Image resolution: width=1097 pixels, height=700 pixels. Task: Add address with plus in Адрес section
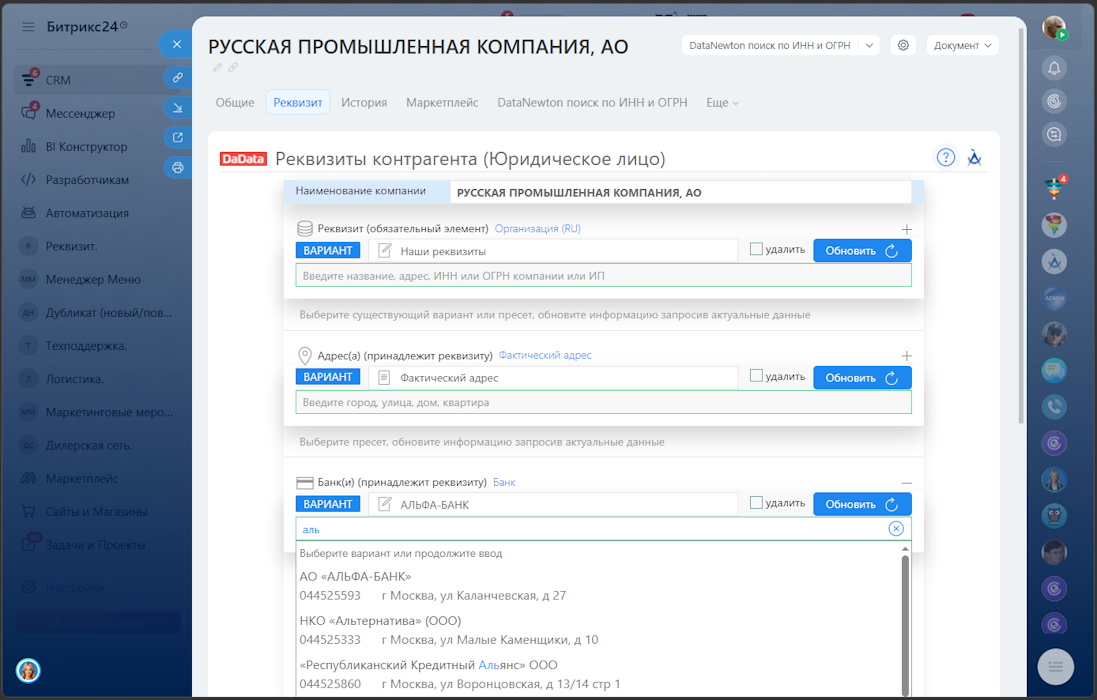[x=906, y=356]
